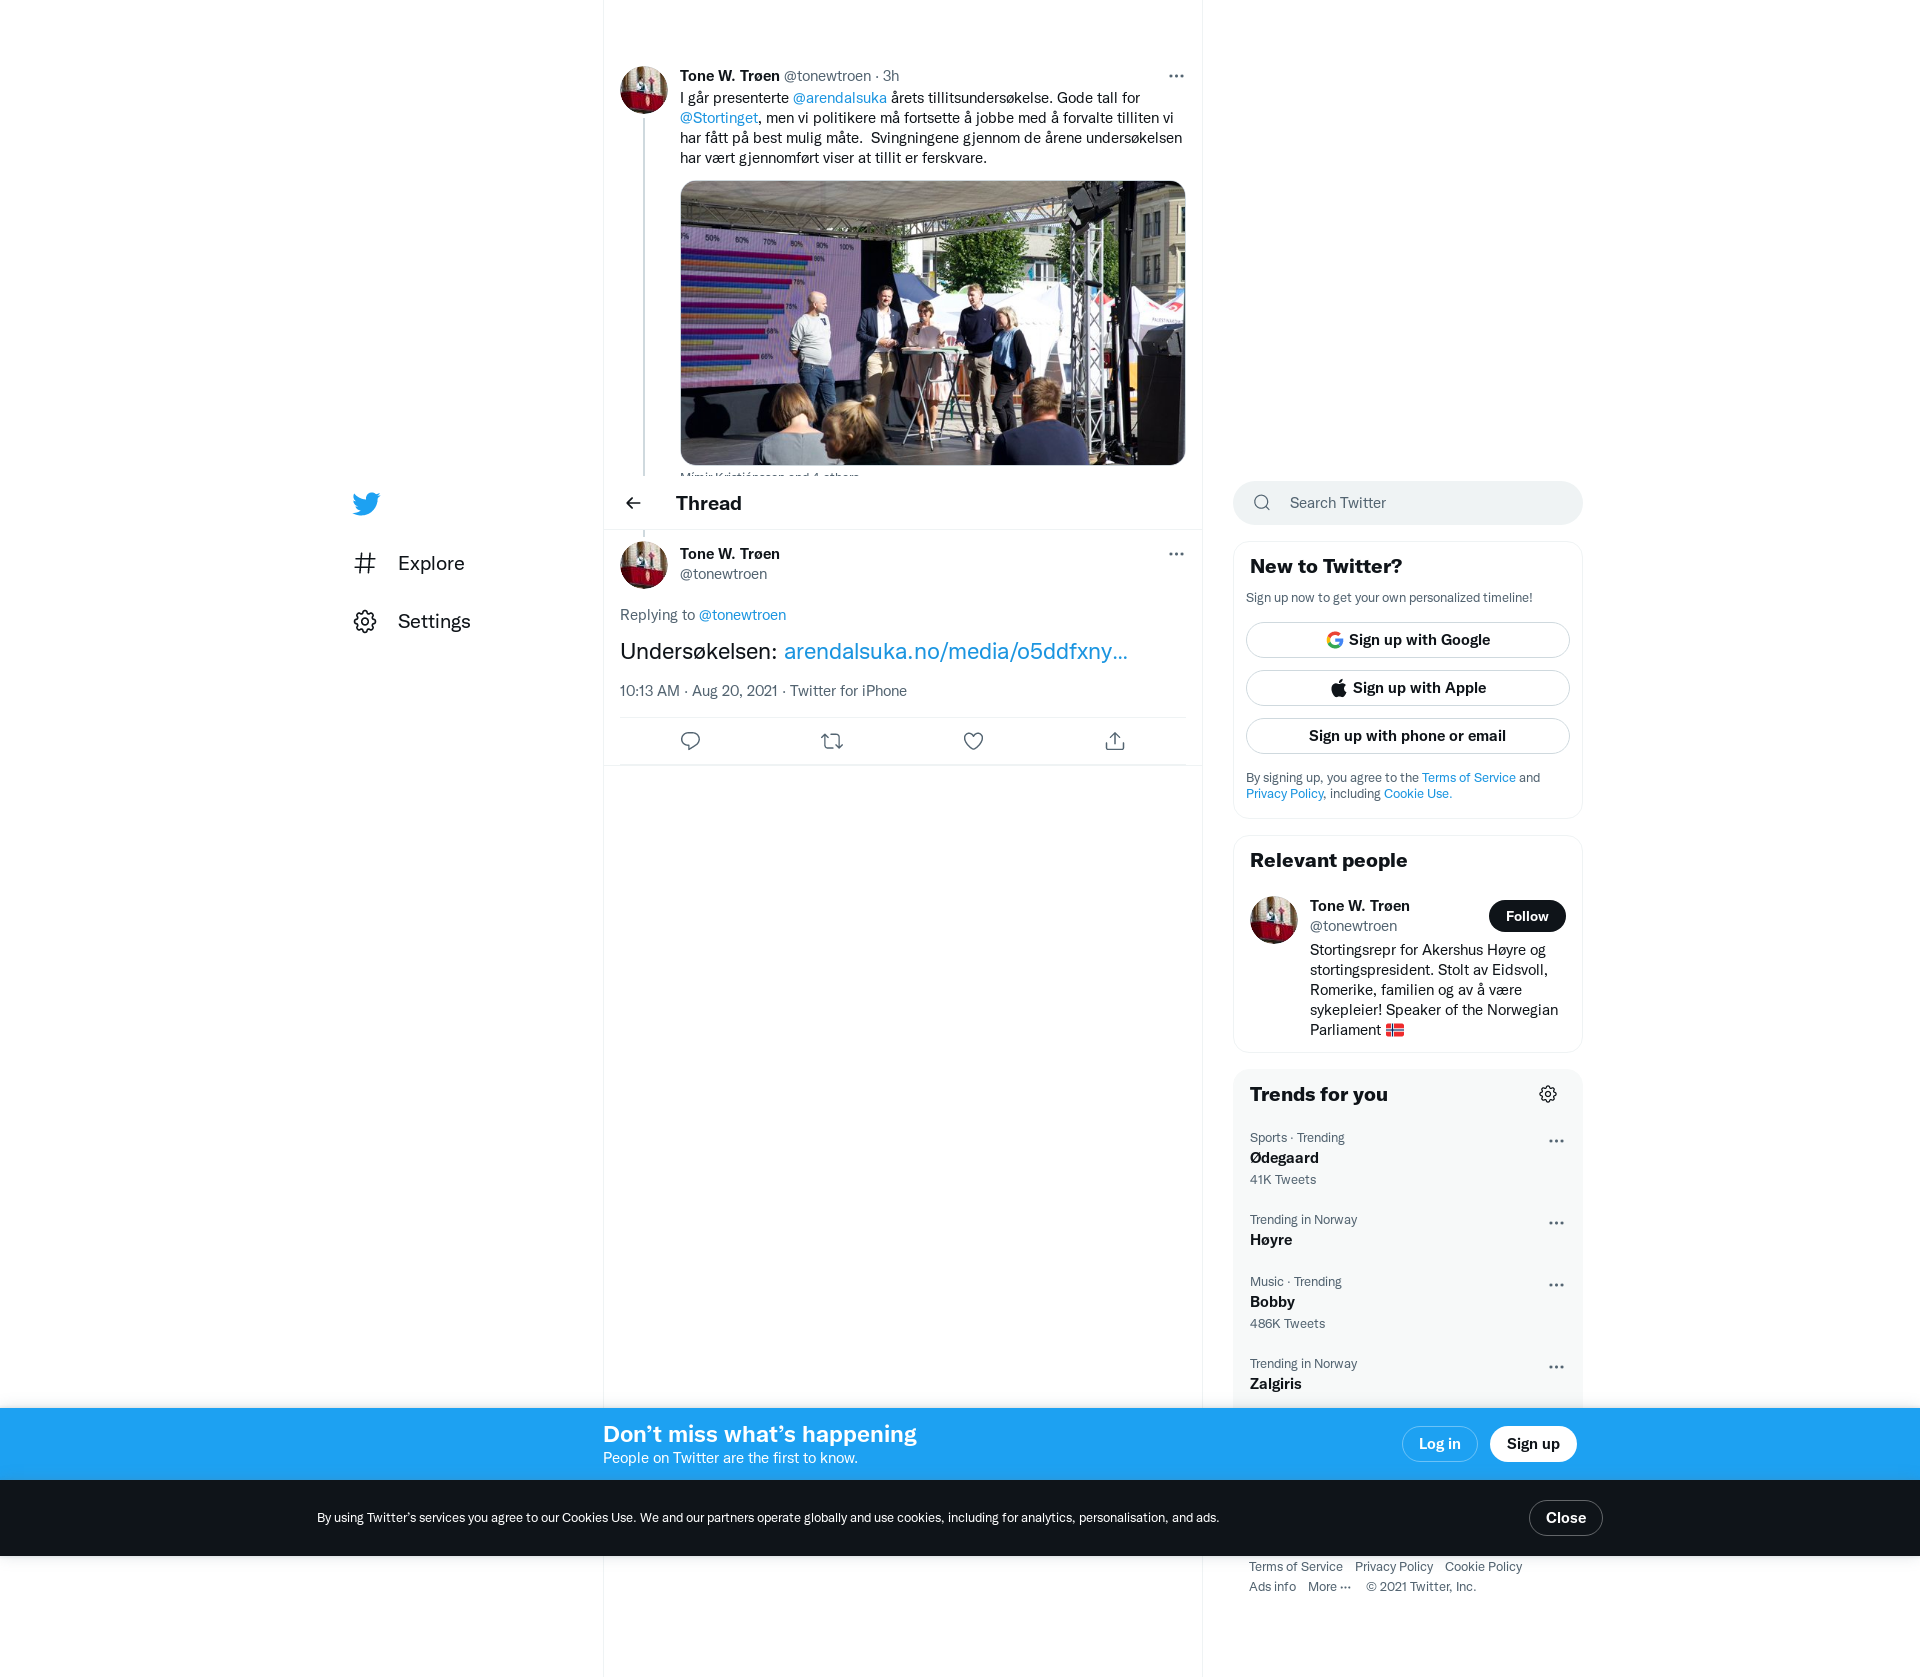The height and width of the screenshot is (1677, 1920).
Task: Open the stage photo in the tweet
Action: (x=933, y=323)
